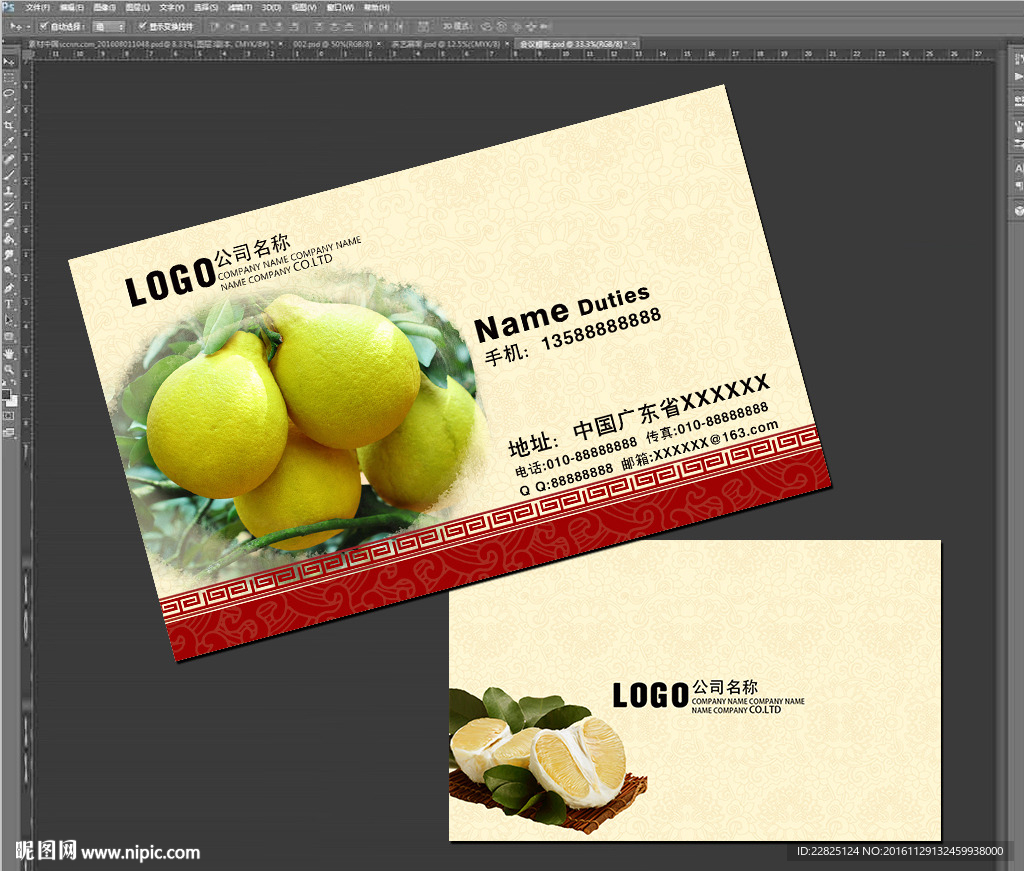Screen dimensions: 1024x871
Task: Select the Eyedropper tool
Action: 8,141
